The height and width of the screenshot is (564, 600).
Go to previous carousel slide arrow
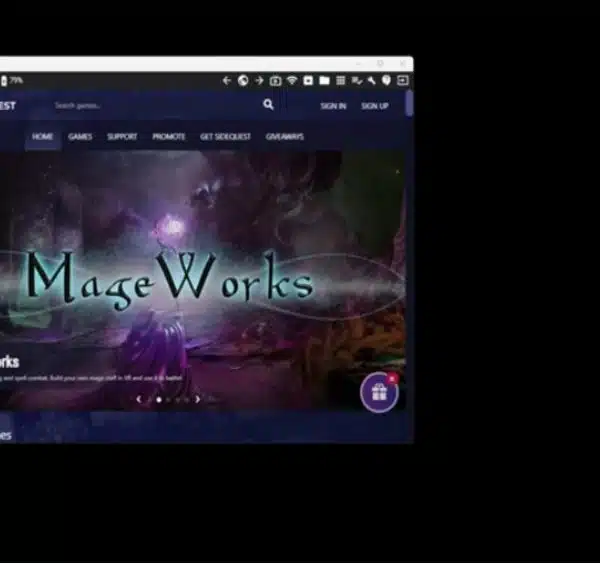tap(139, 399)
